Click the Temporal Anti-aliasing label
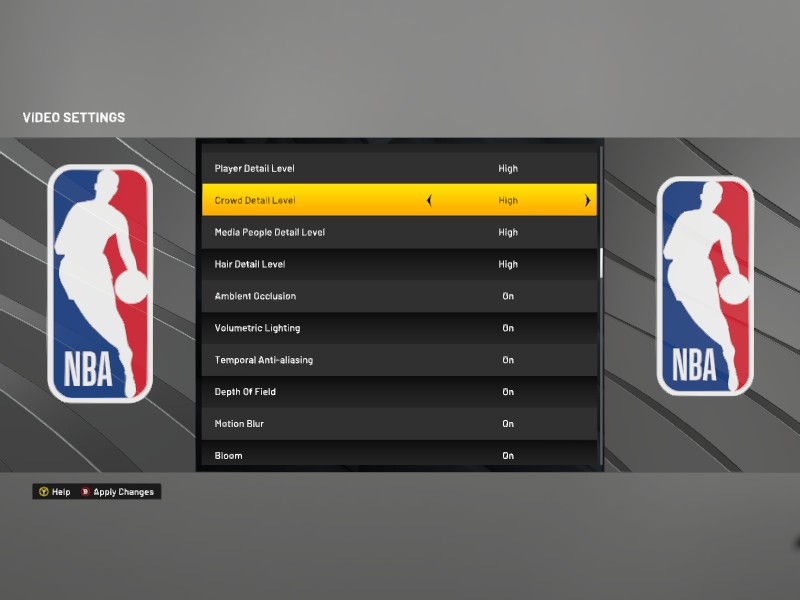The image size is (800, 600). click(264, 360)
